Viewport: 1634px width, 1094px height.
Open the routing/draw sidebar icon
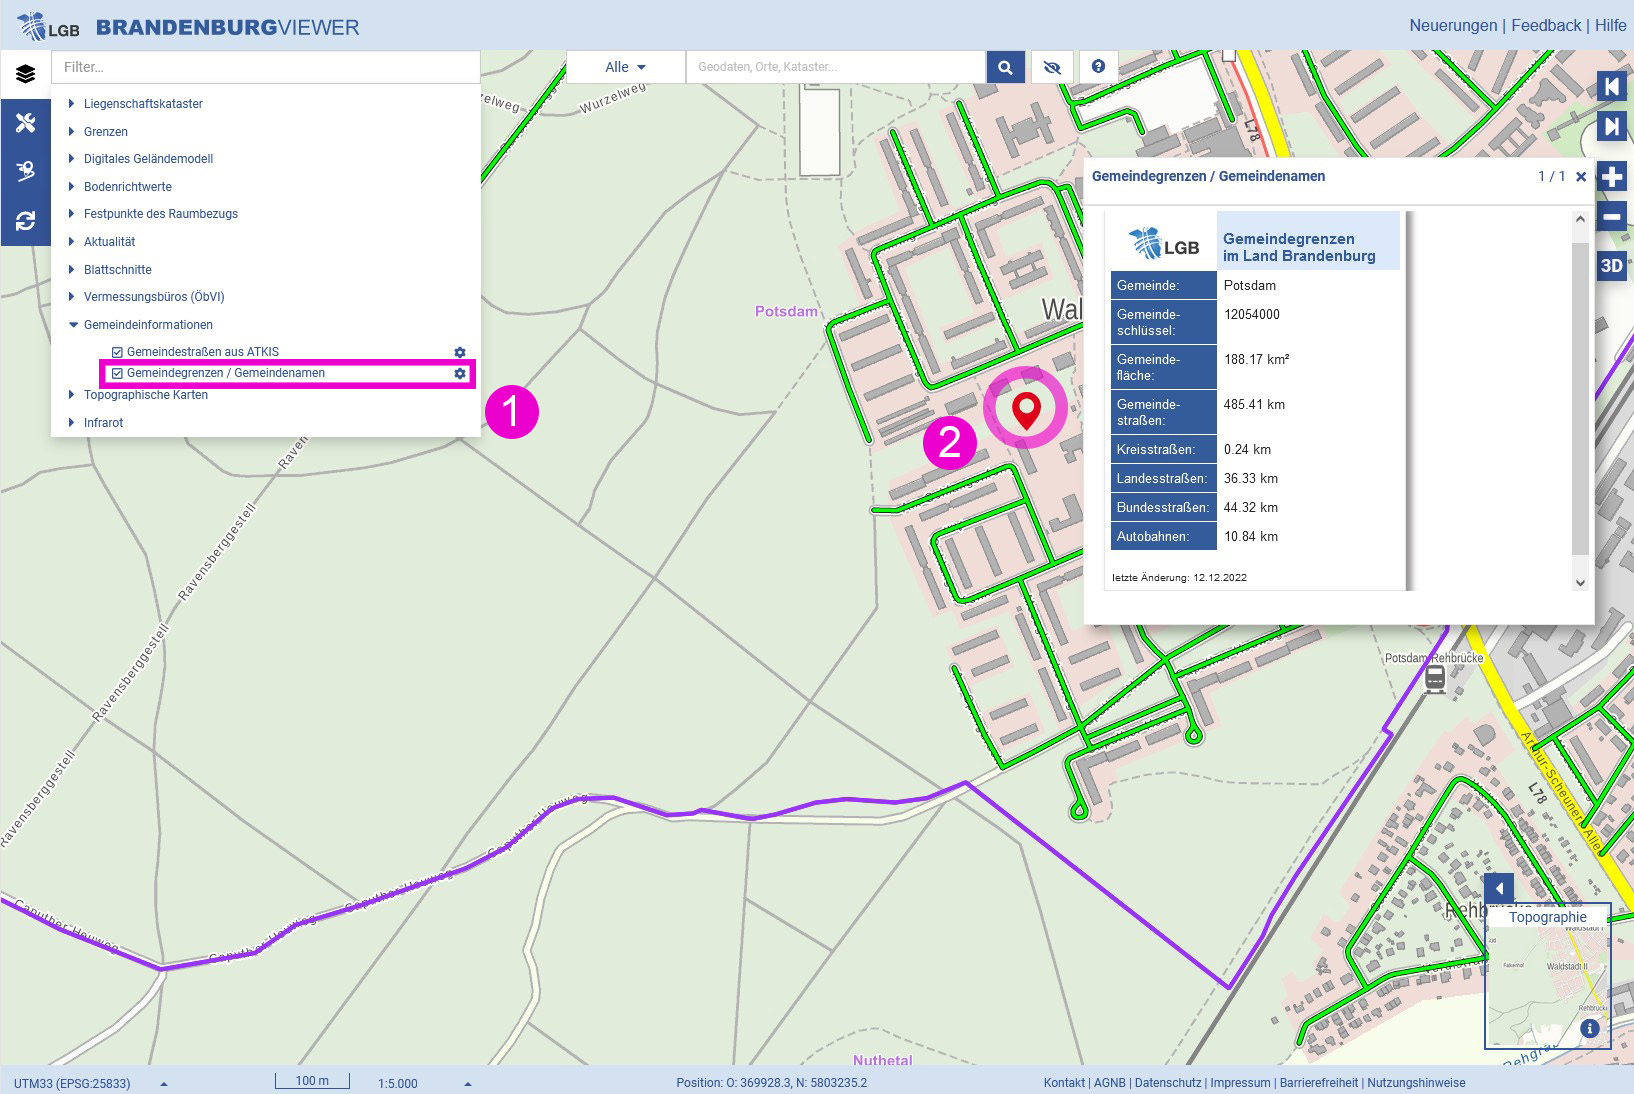click(25, 171)
